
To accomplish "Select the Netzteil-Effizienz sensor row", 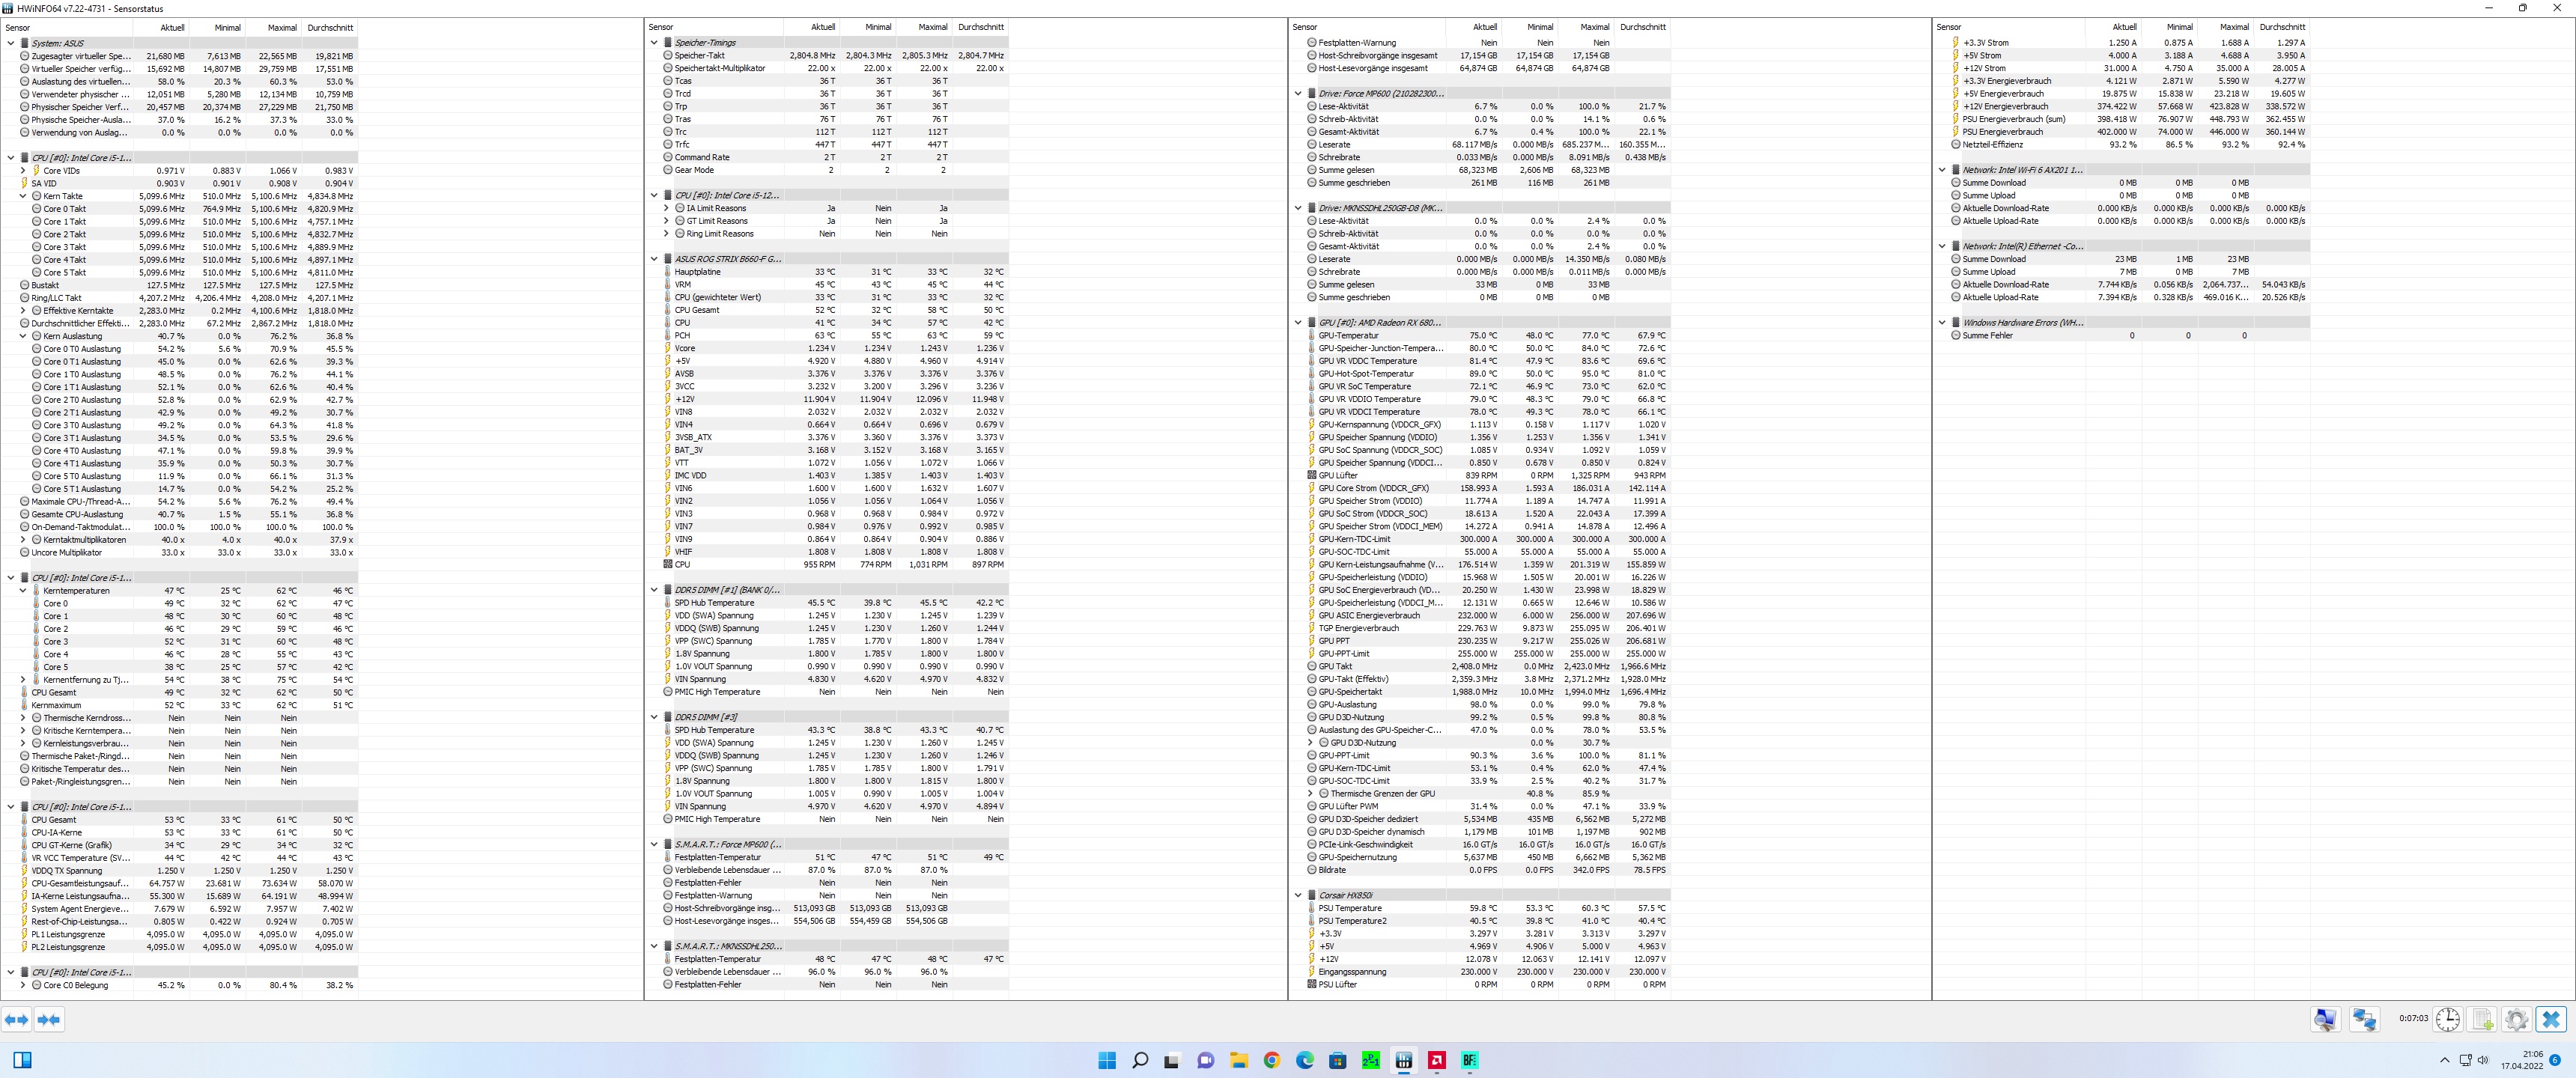I will point(1992,145).
